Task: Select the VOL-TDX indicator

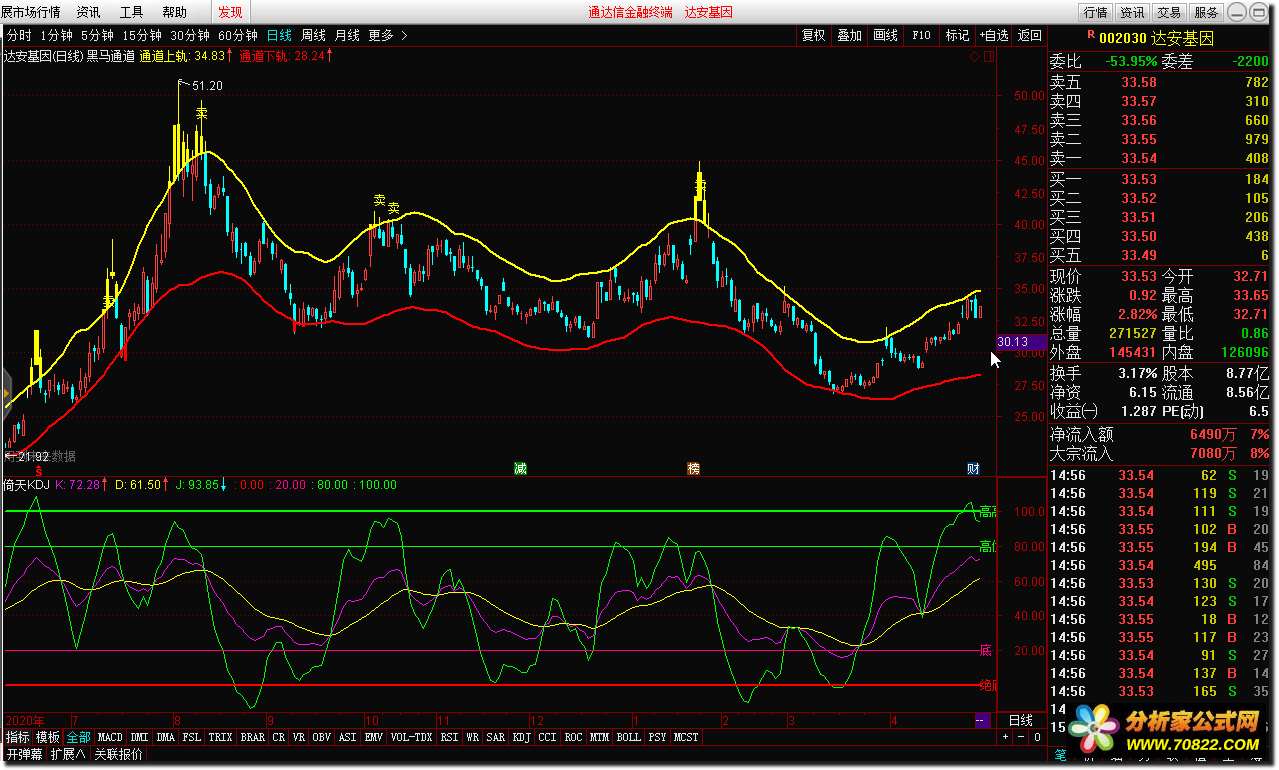Action: click(412, 737)
